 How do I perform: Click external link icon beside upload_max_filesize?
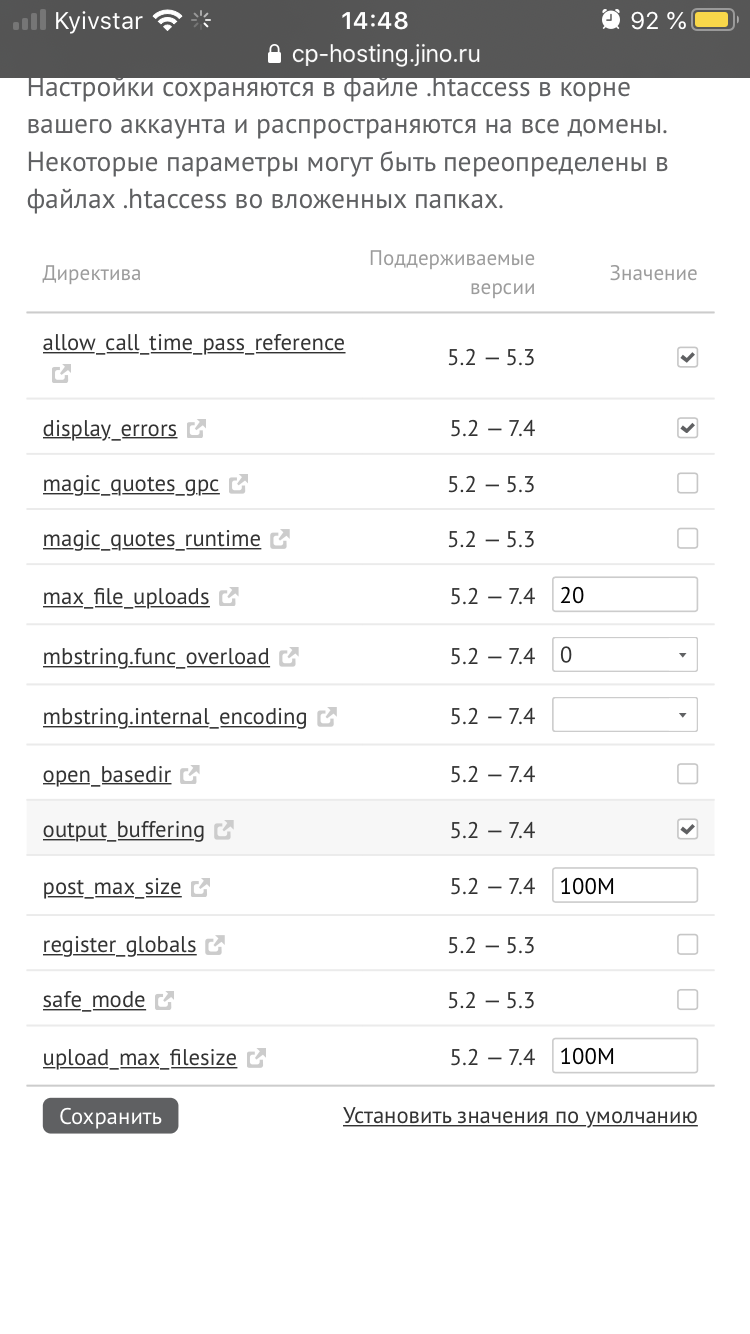pyautogui.click(x=257, y=1057)
